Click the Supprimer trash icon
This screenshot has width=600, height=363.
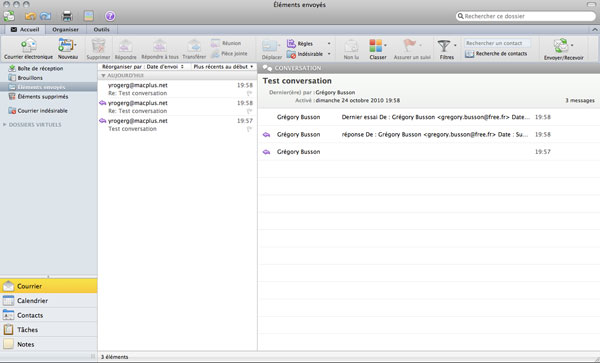tap(98, 46)
